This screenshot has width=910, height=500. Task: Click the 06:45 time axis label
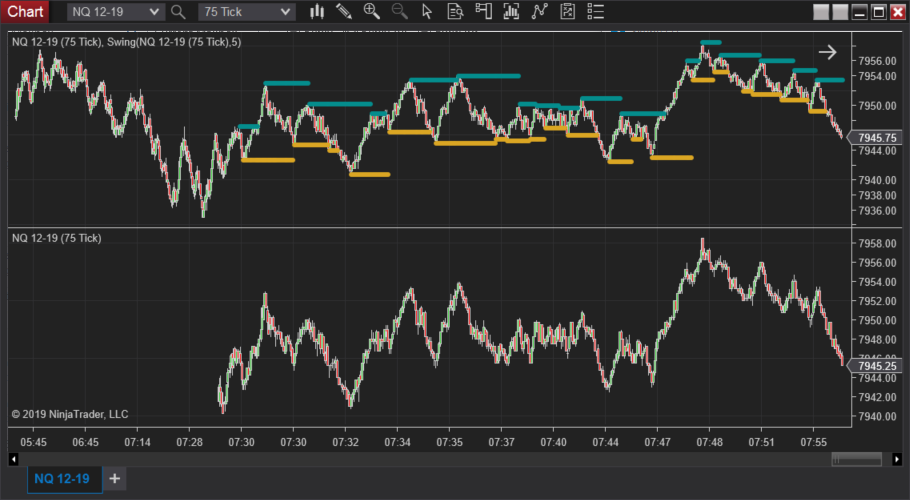[85, 442]
